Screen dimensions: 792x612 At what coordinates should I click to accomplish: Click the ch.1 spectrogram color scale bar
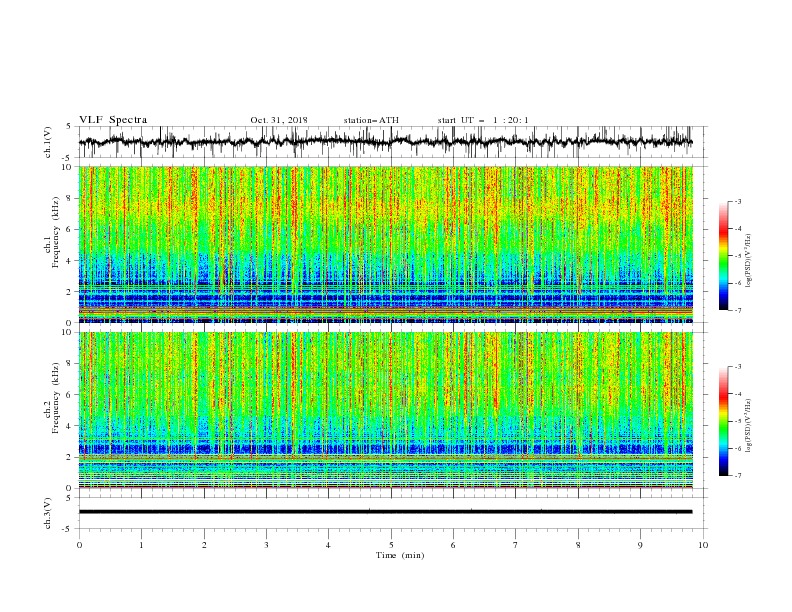coord(723,256)
